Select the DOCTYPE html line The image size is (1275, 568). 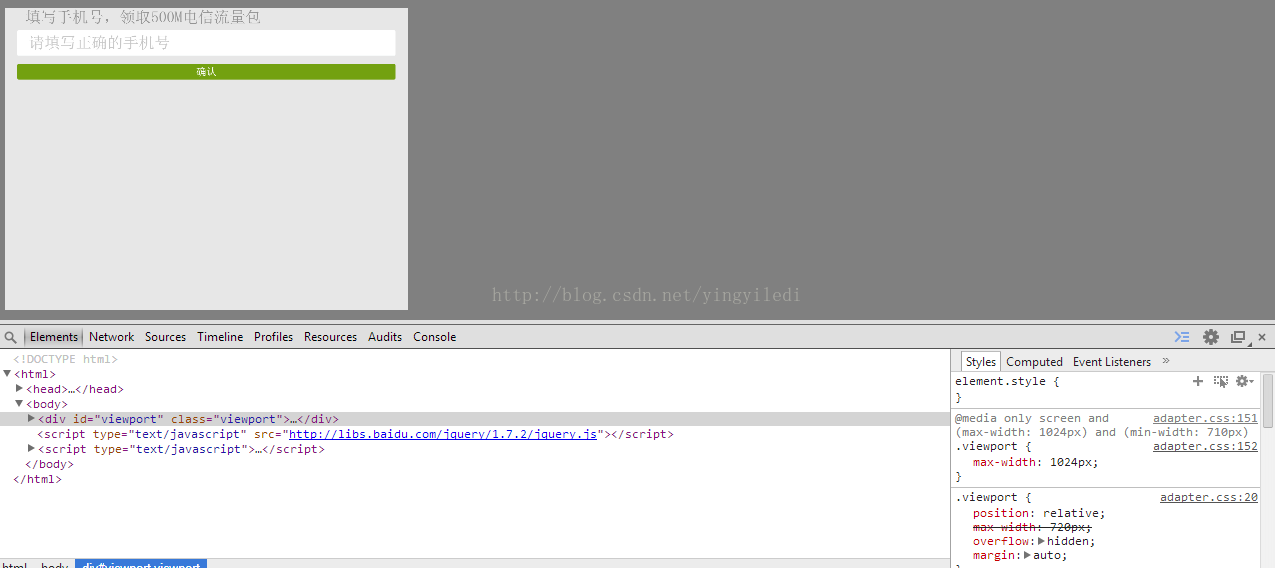pyautogui.click(x=65, y=359)
